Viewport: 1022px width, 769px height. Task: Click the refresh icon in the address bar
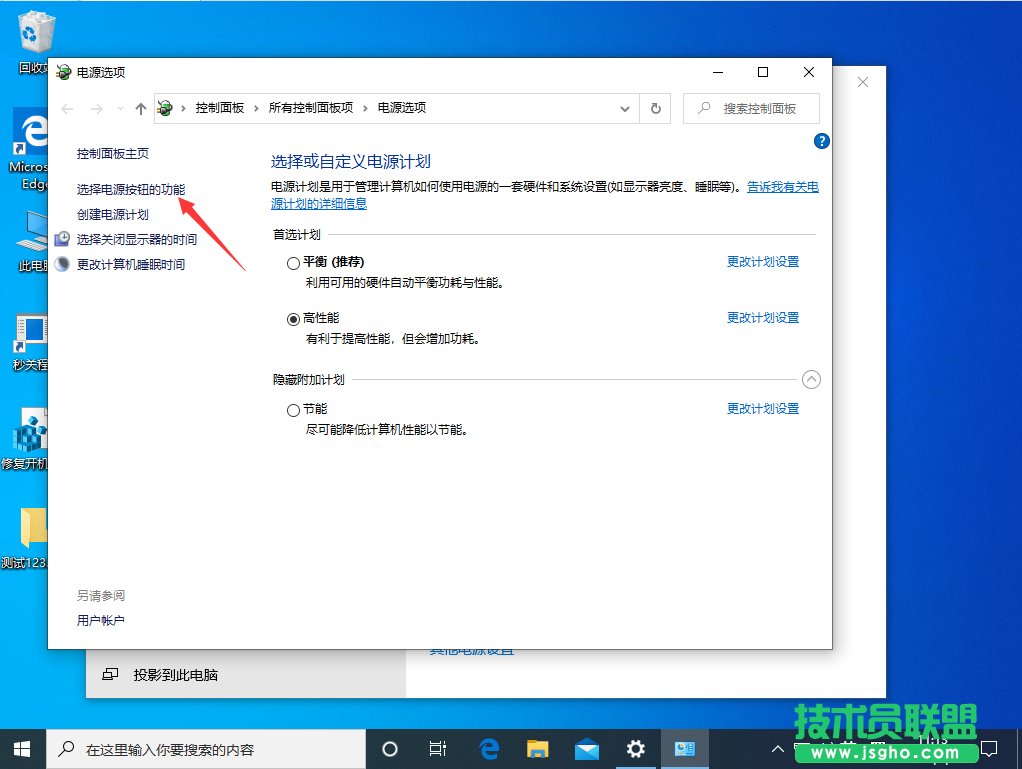coord(655,108)
